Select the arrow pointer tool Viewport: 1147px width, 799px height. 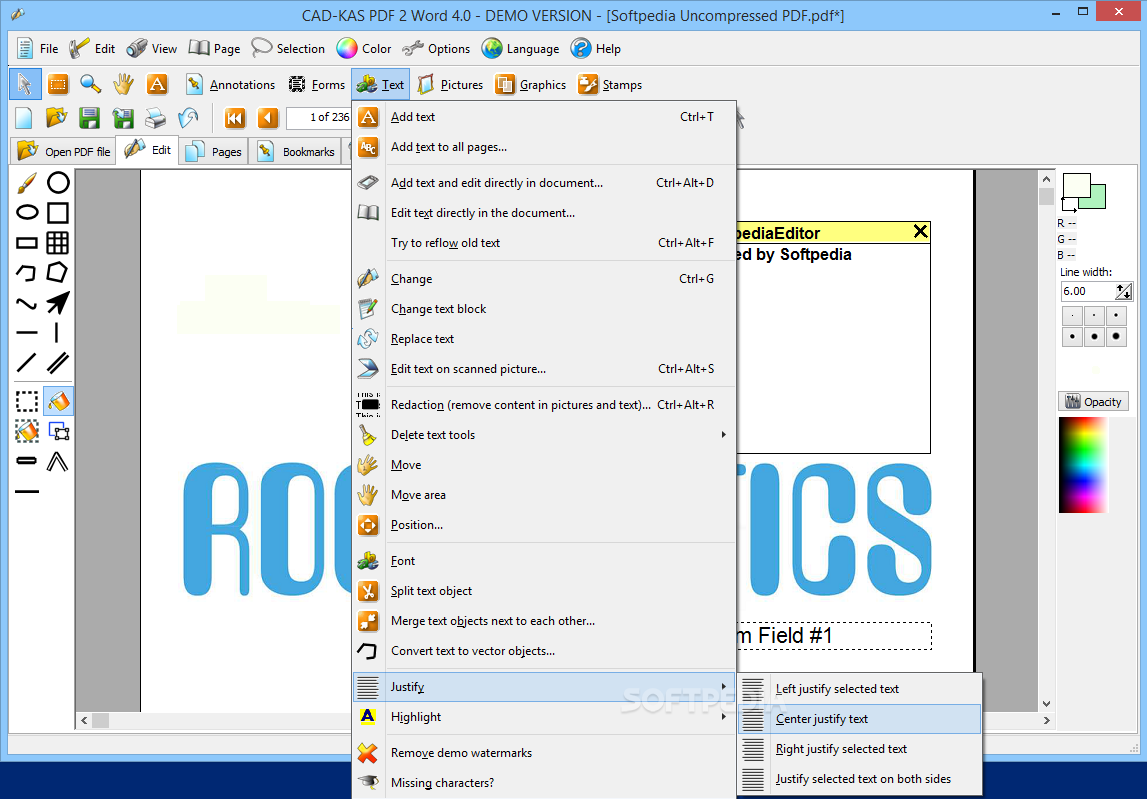pos(25,84)
